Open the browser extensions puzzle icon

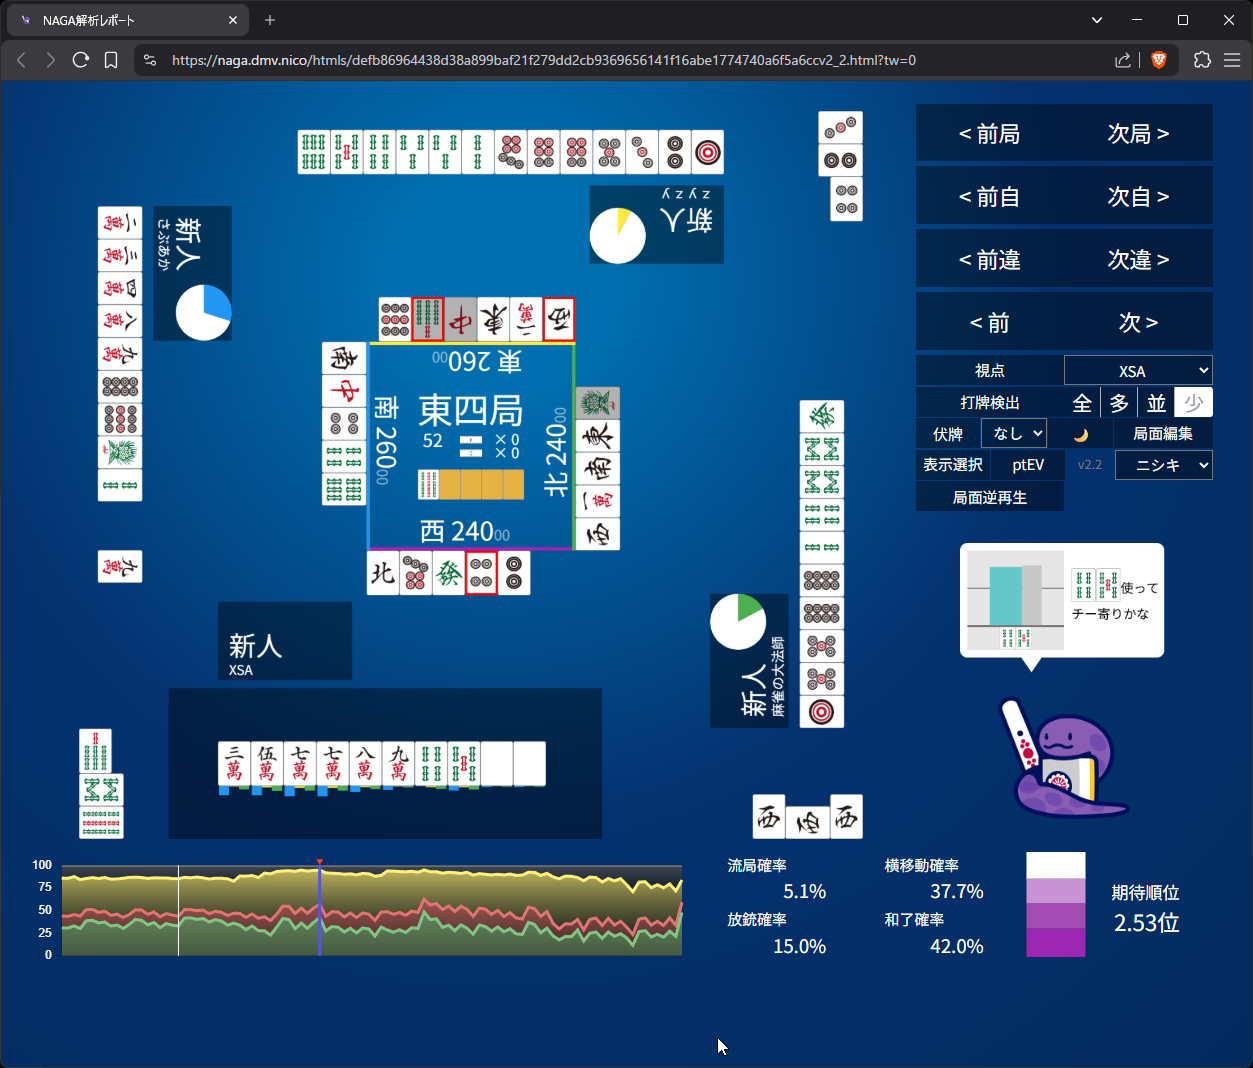tap(1202, 60)
